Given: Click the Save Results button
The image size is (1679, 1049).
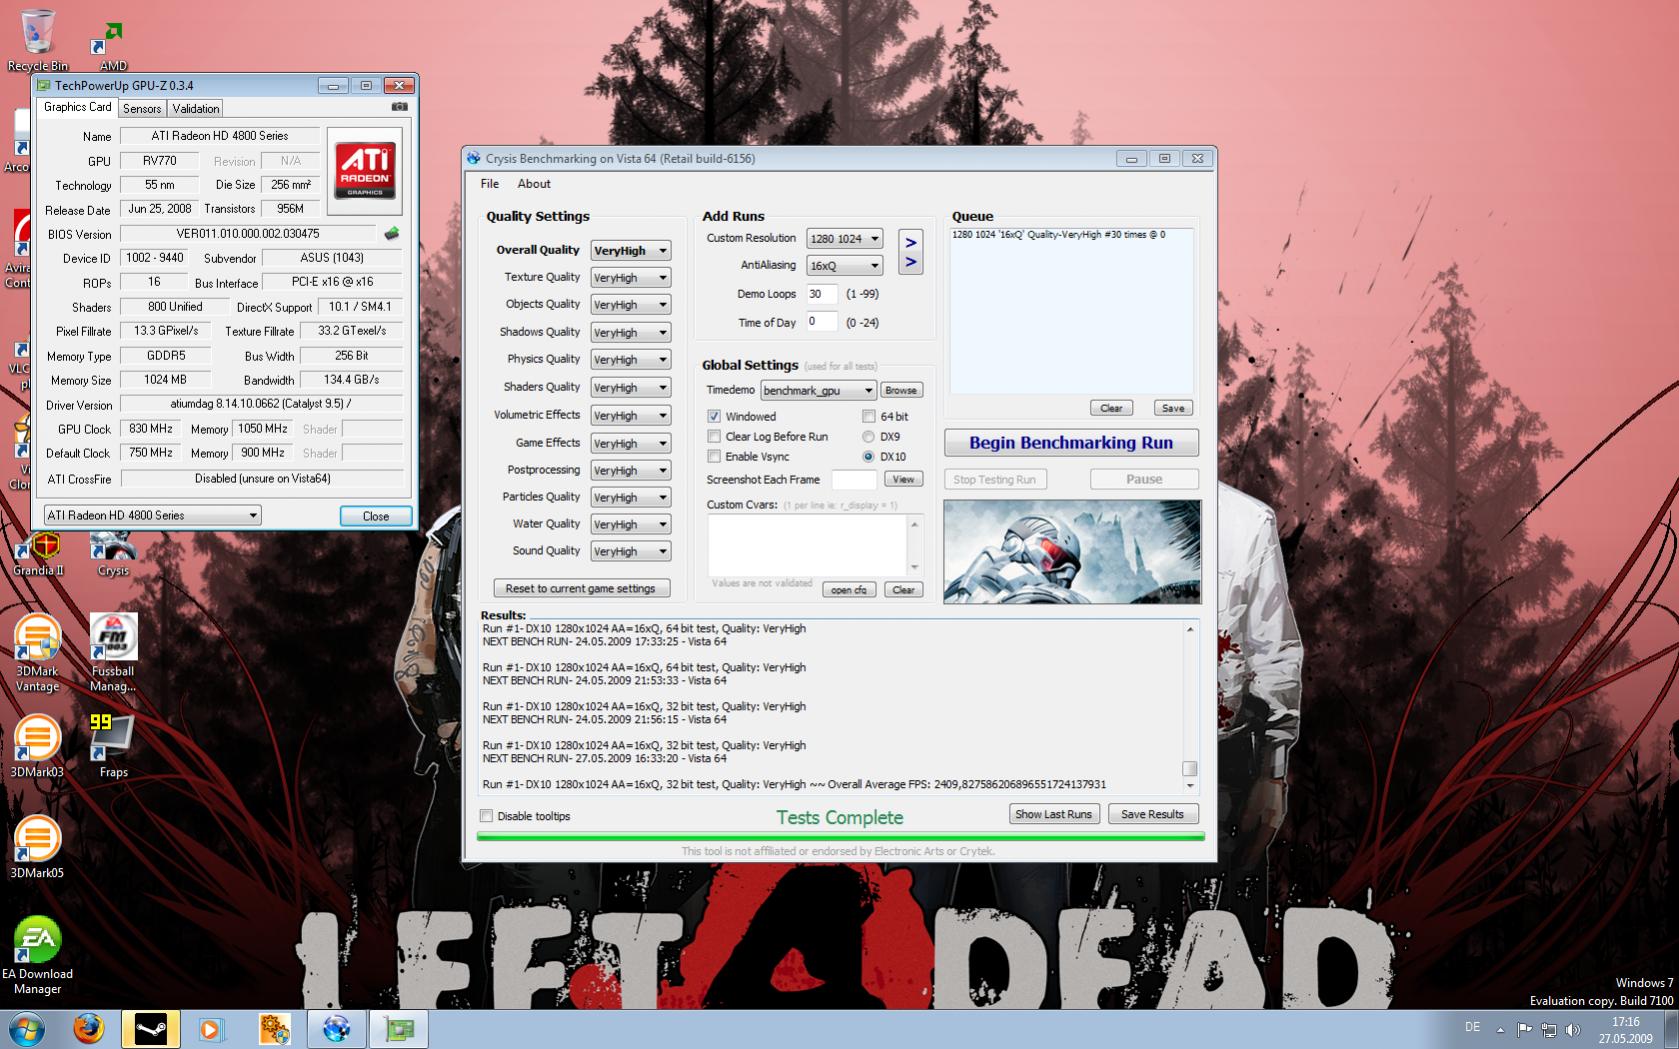Looking at the screenshot, I should tap(1152, 814).
